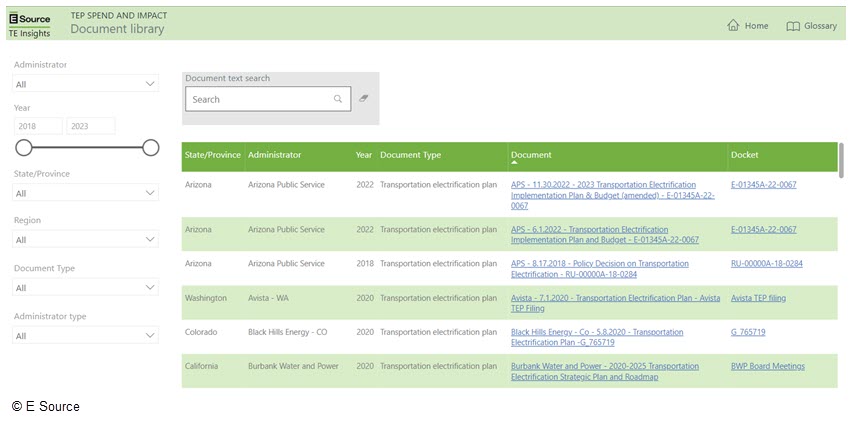Image resolution: width=852 pixels, height=422 pixels.
Task: Open the State/Province filter dropdown
Action: pyautogui.click(x=85, y=193)
